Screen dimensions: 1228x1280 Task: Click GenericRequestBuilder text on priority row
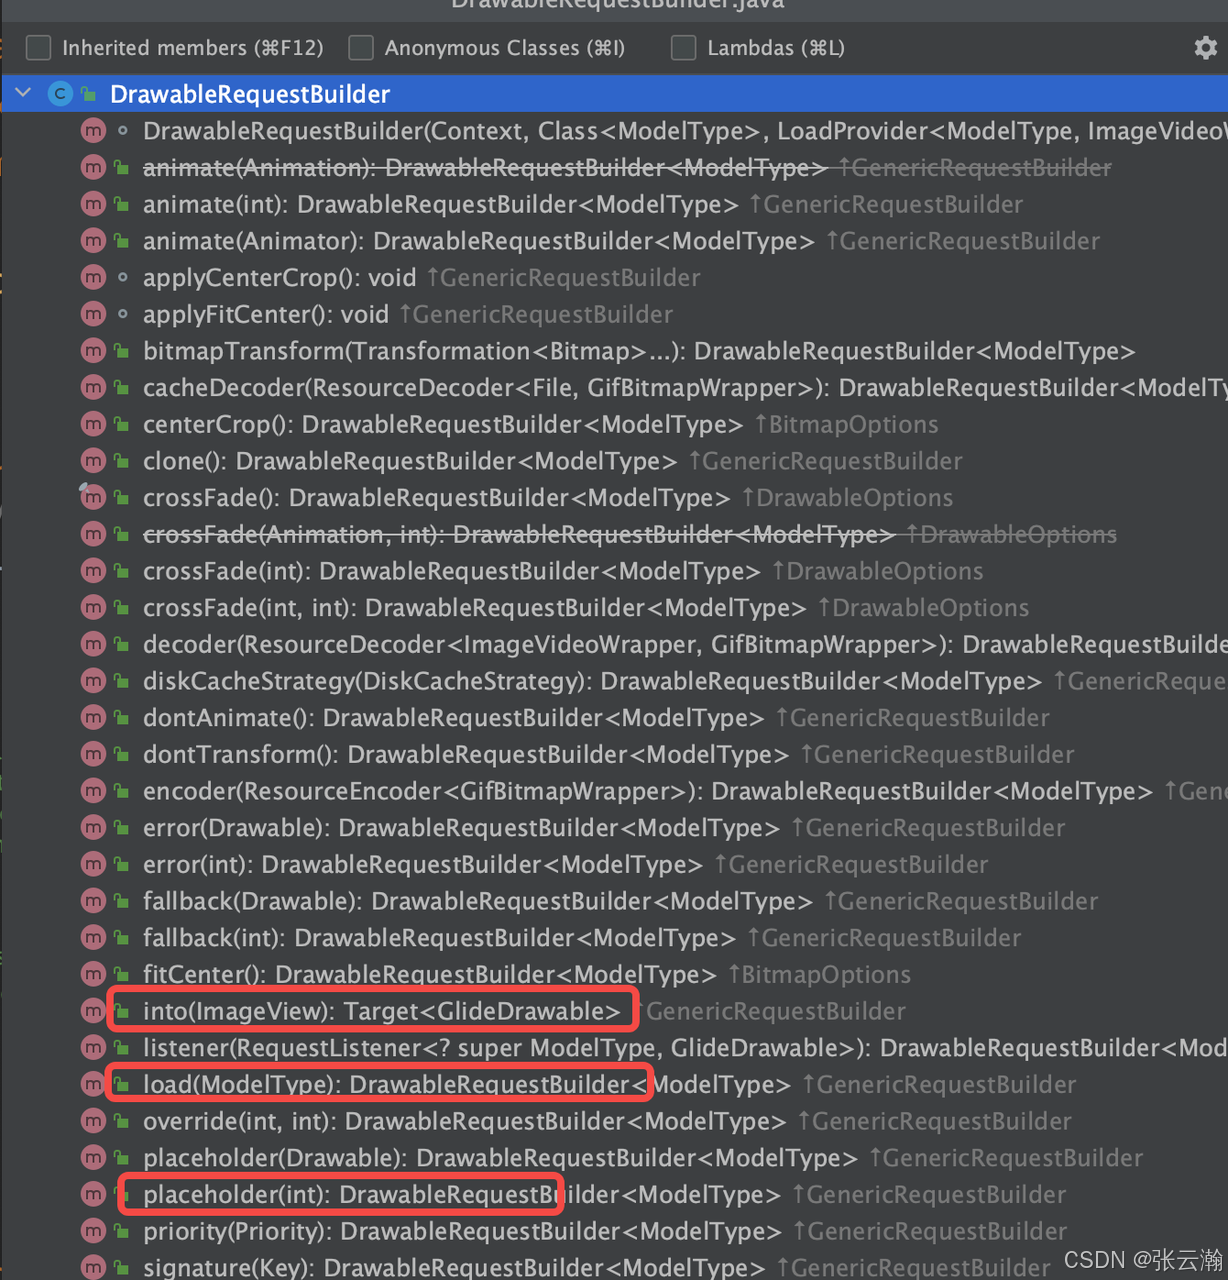coord(937,1231)
